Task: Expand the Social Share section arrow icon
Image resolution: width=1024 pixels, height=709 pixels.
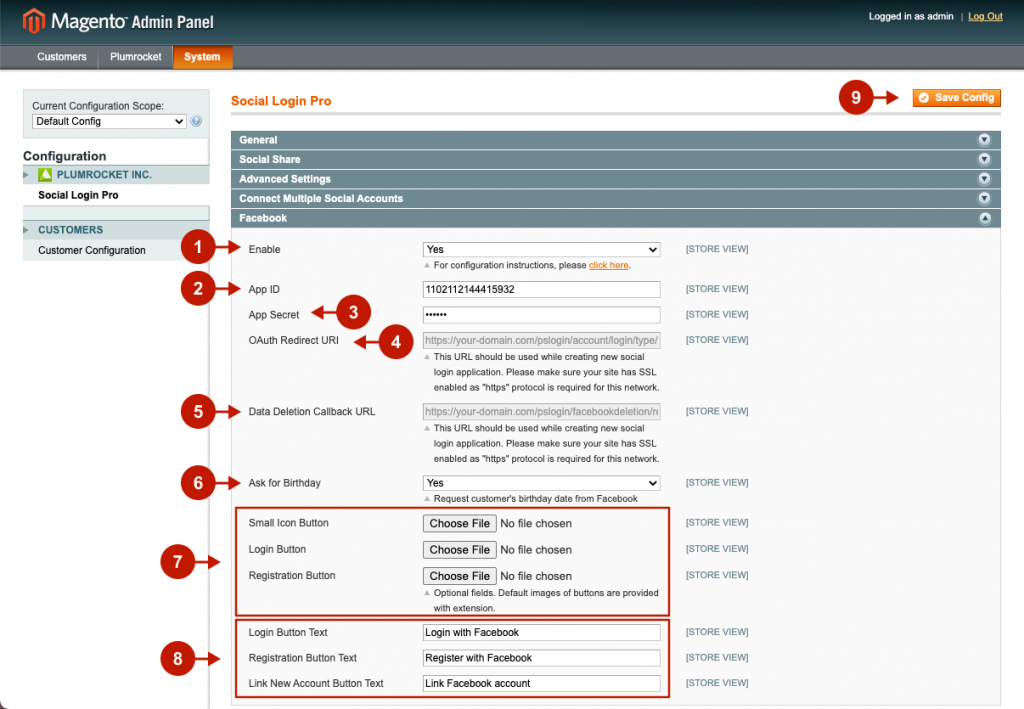Action: click(x=984, y=160)
